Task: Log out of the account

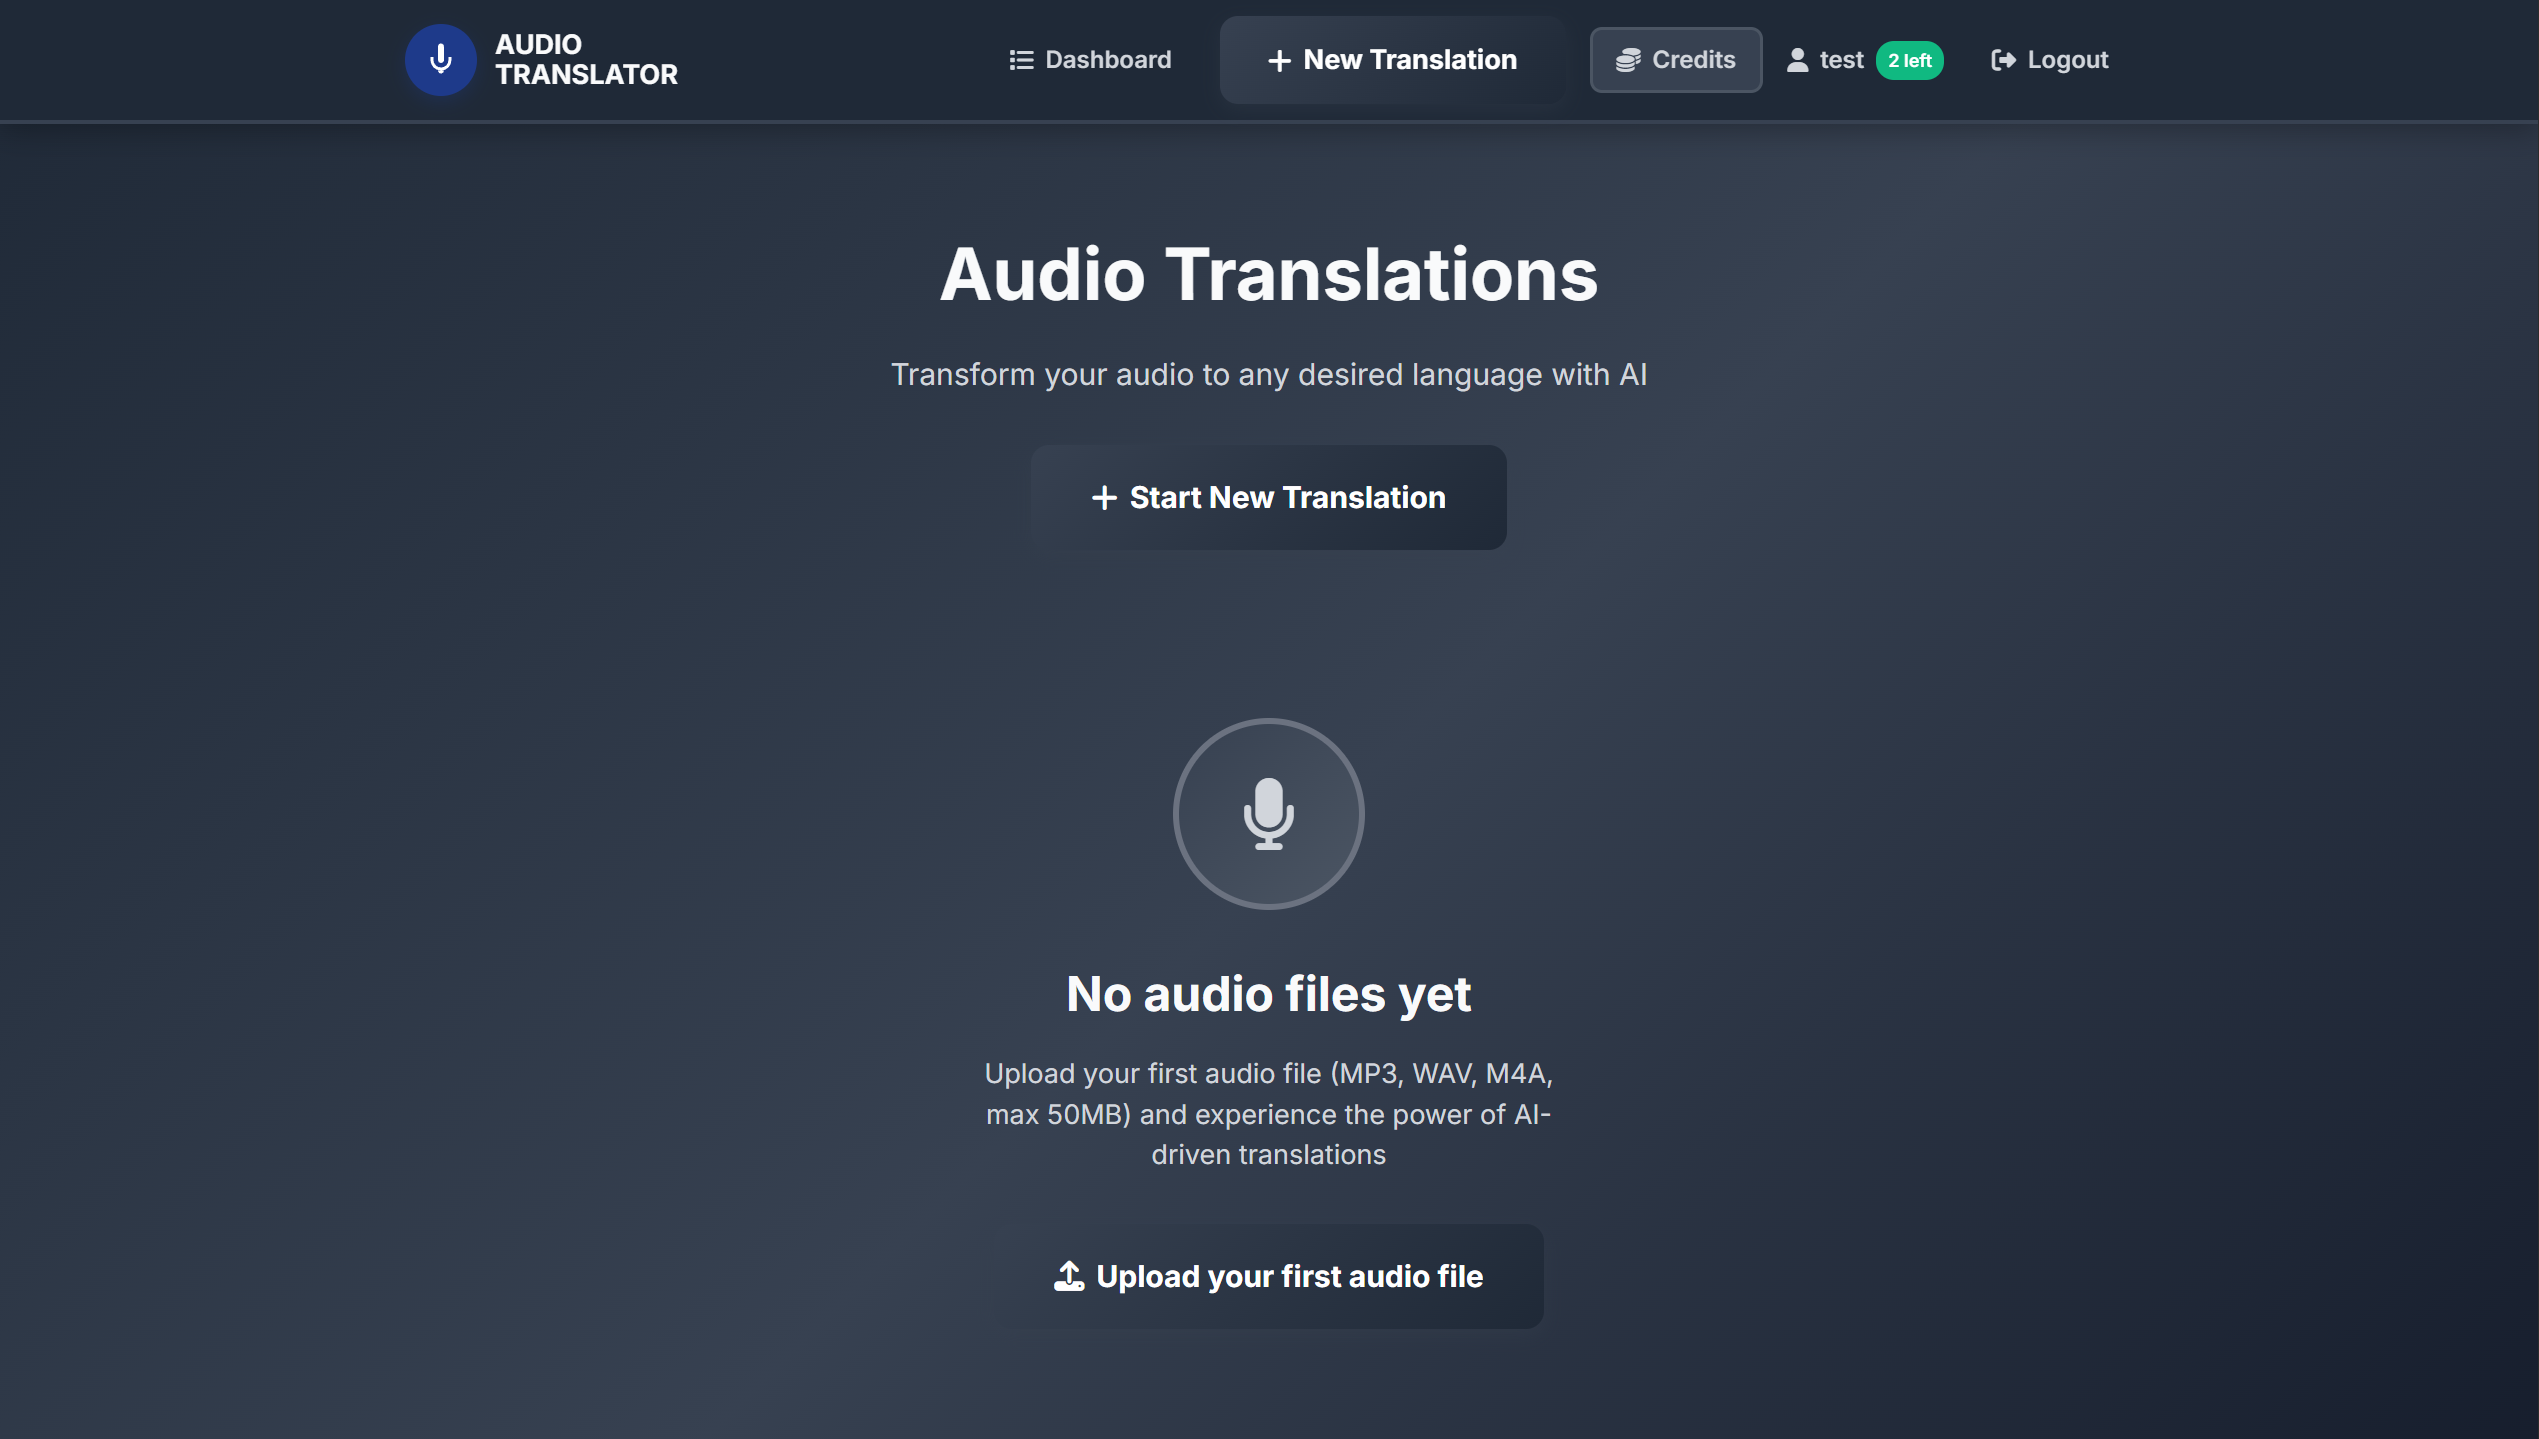Action: pyautogui.click(x=2048, y=60)
